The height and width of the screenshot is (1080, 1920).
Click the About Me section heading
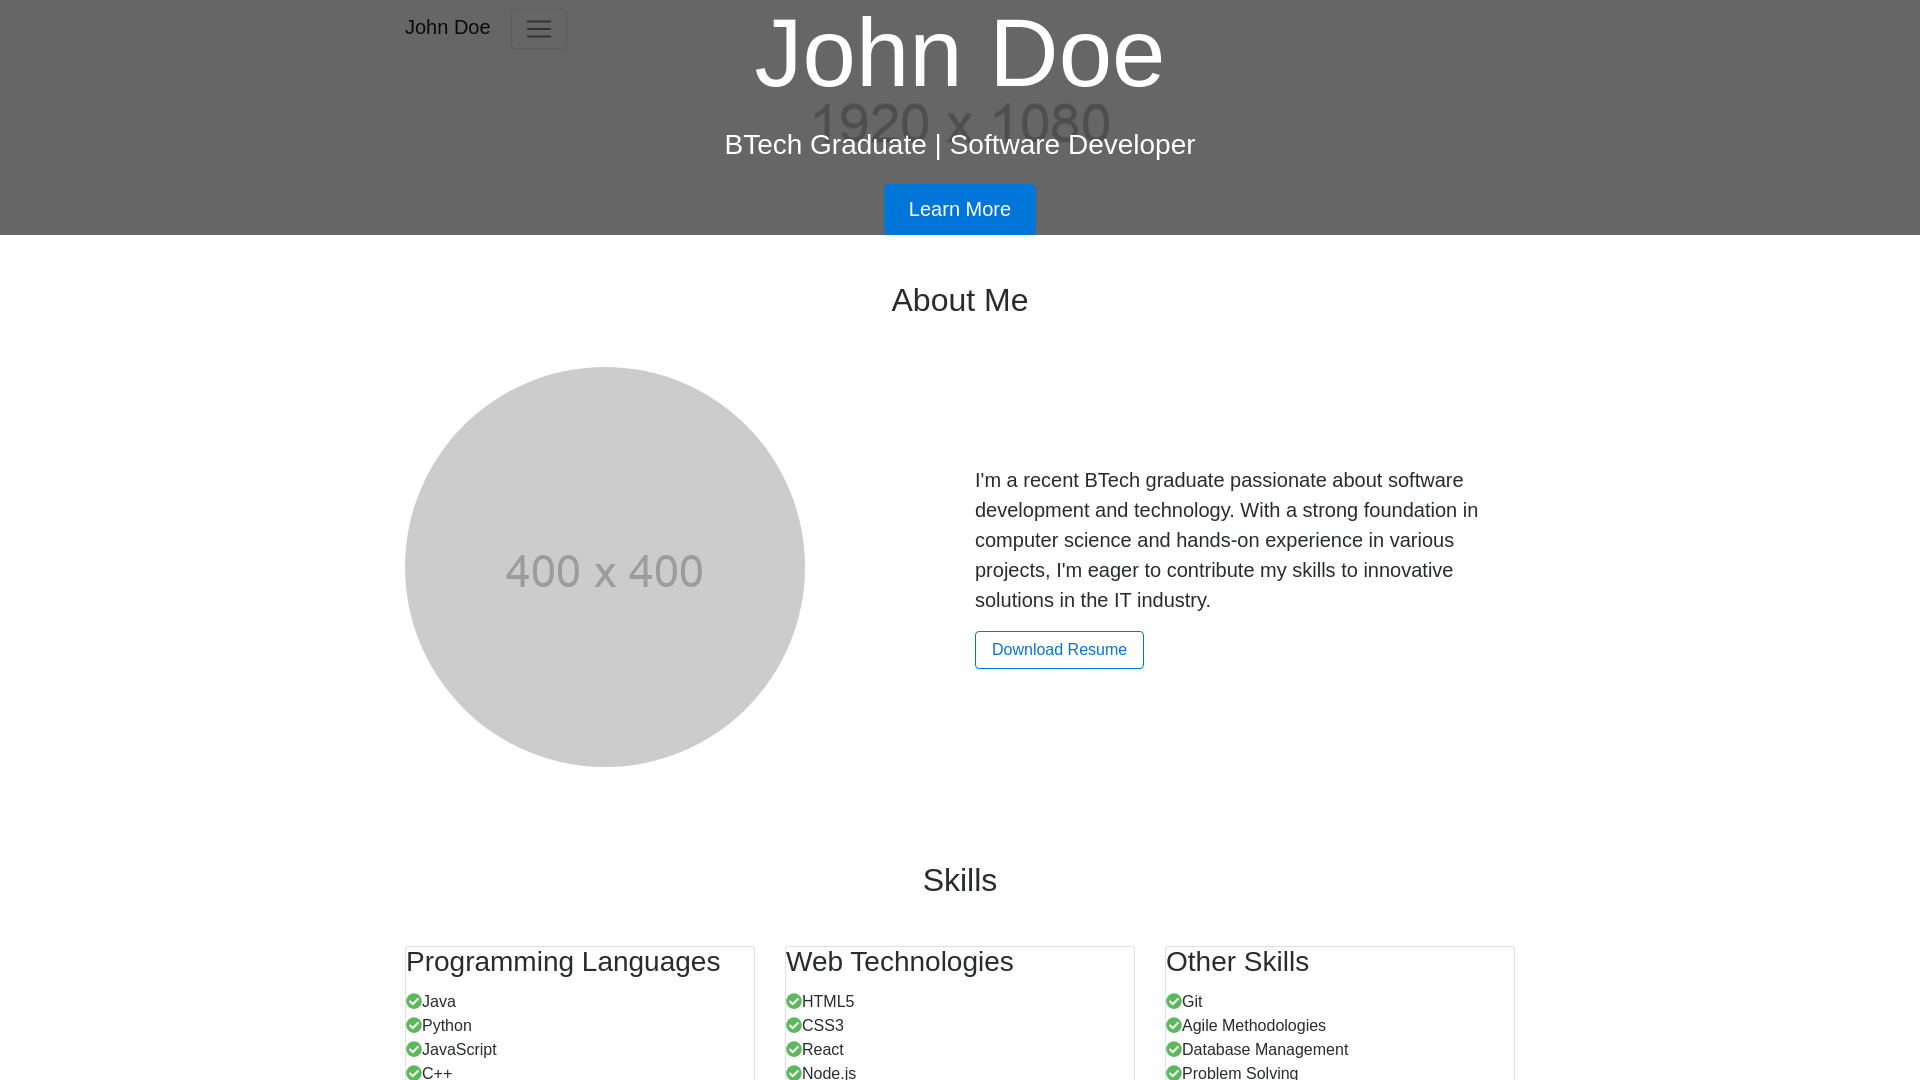959,300
